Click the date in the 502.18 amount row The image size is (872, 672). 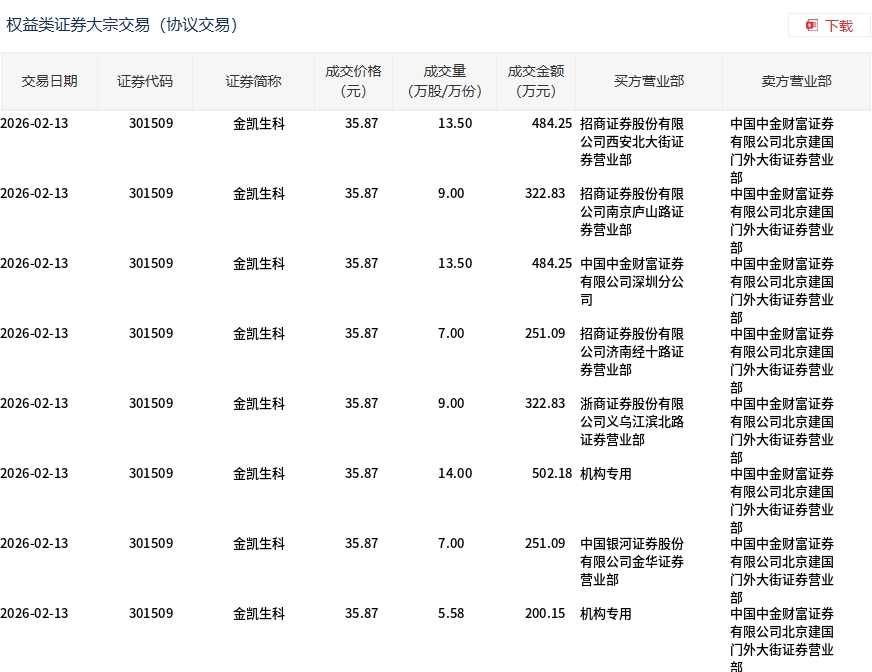point(34,473)
